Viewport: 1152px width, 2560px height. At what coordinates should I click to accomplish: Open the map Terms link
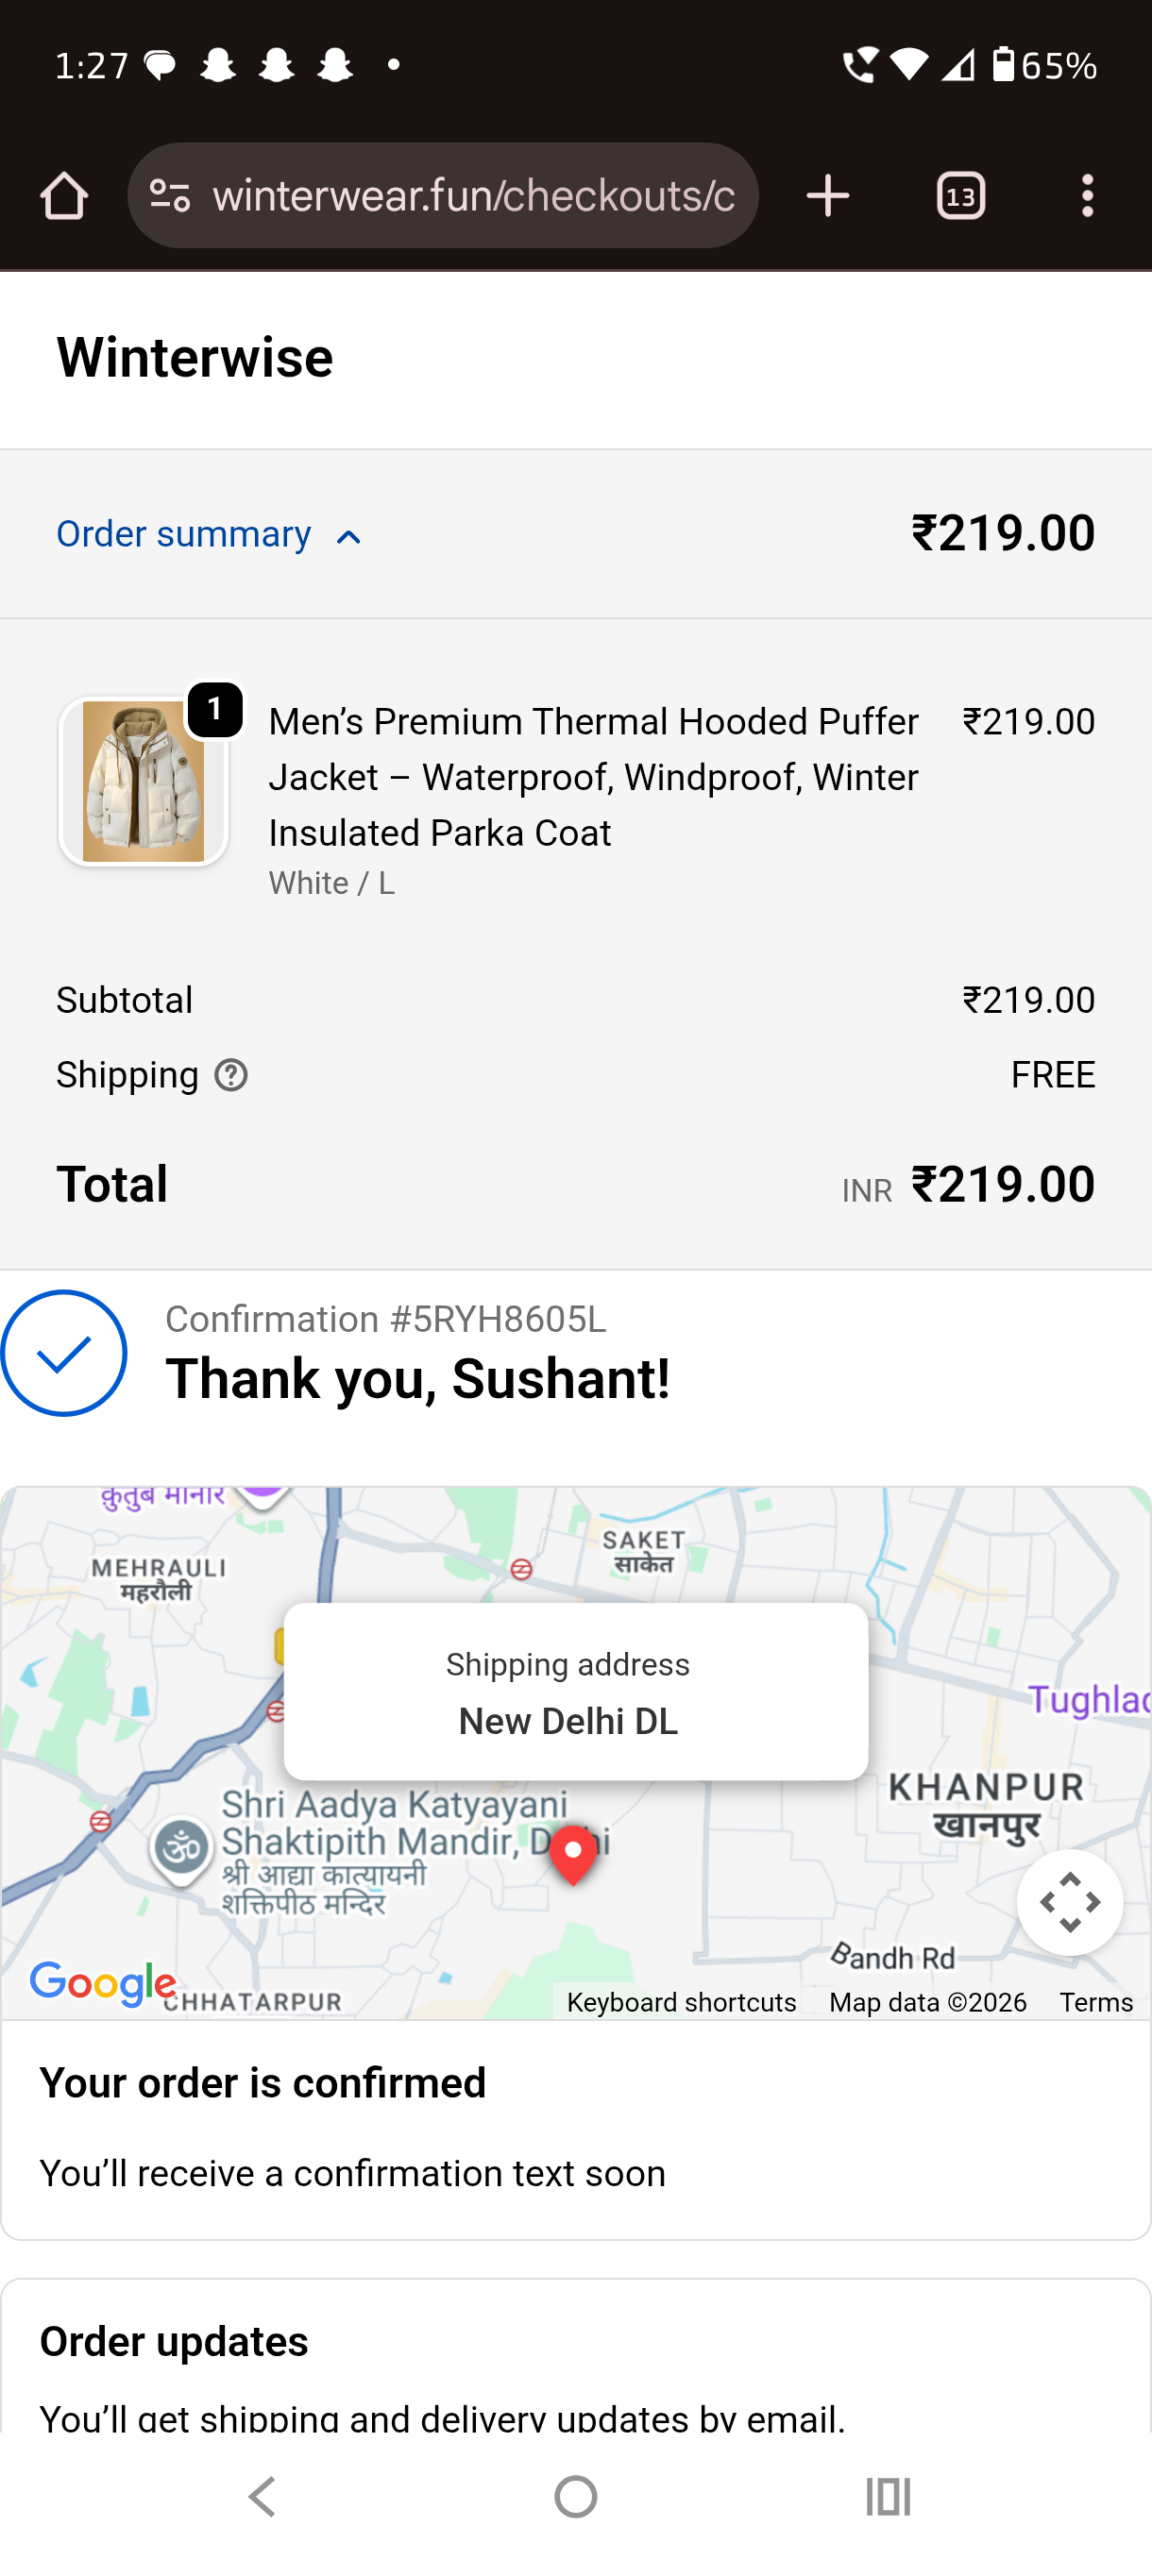click(1096, 2002)
